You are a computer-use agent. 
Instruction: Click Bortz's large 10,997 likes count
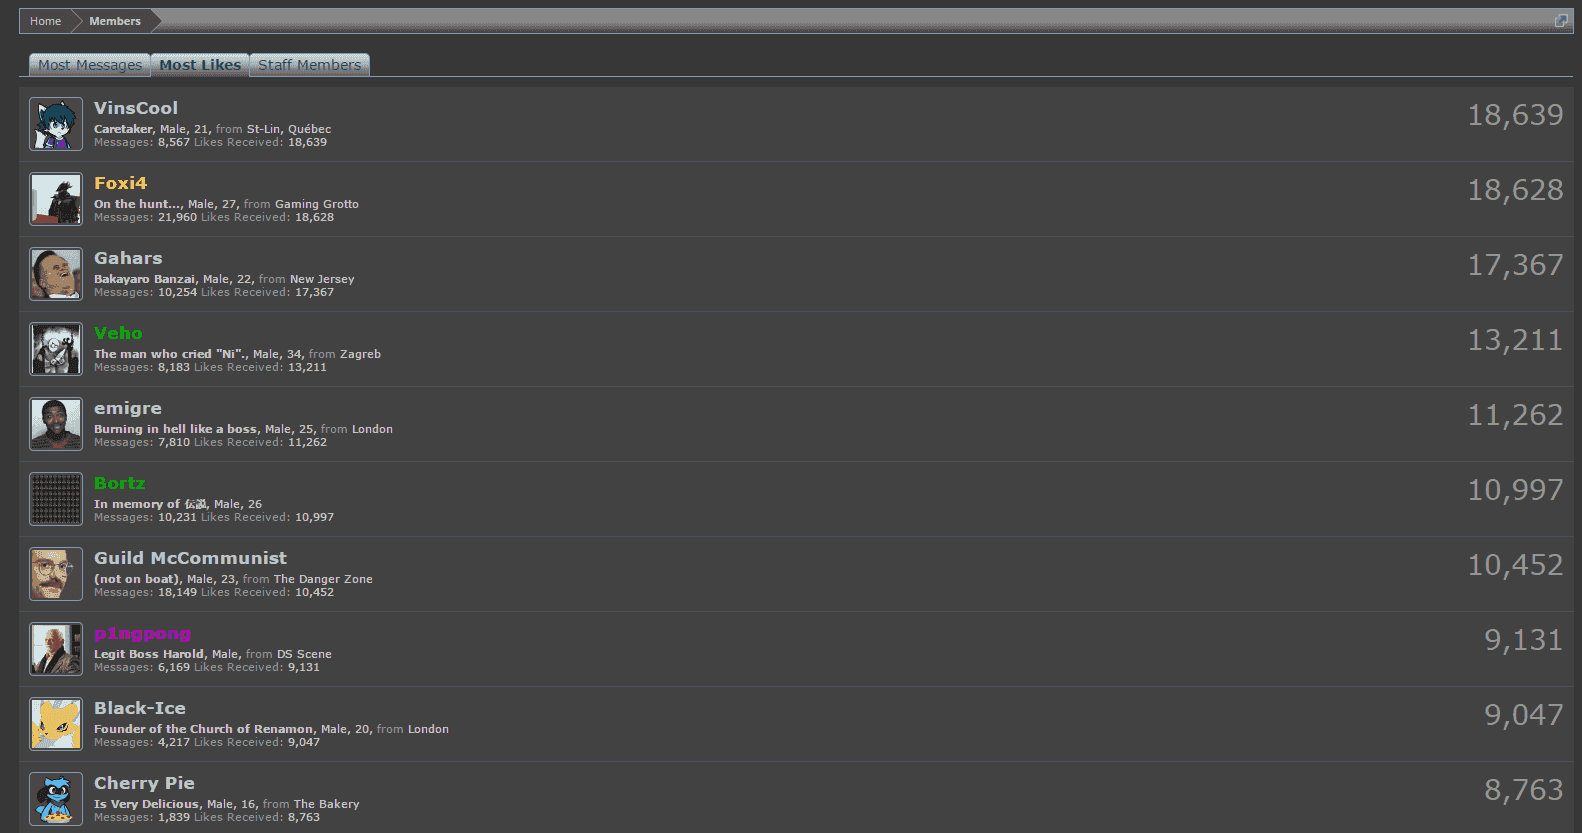(1515, 490)
